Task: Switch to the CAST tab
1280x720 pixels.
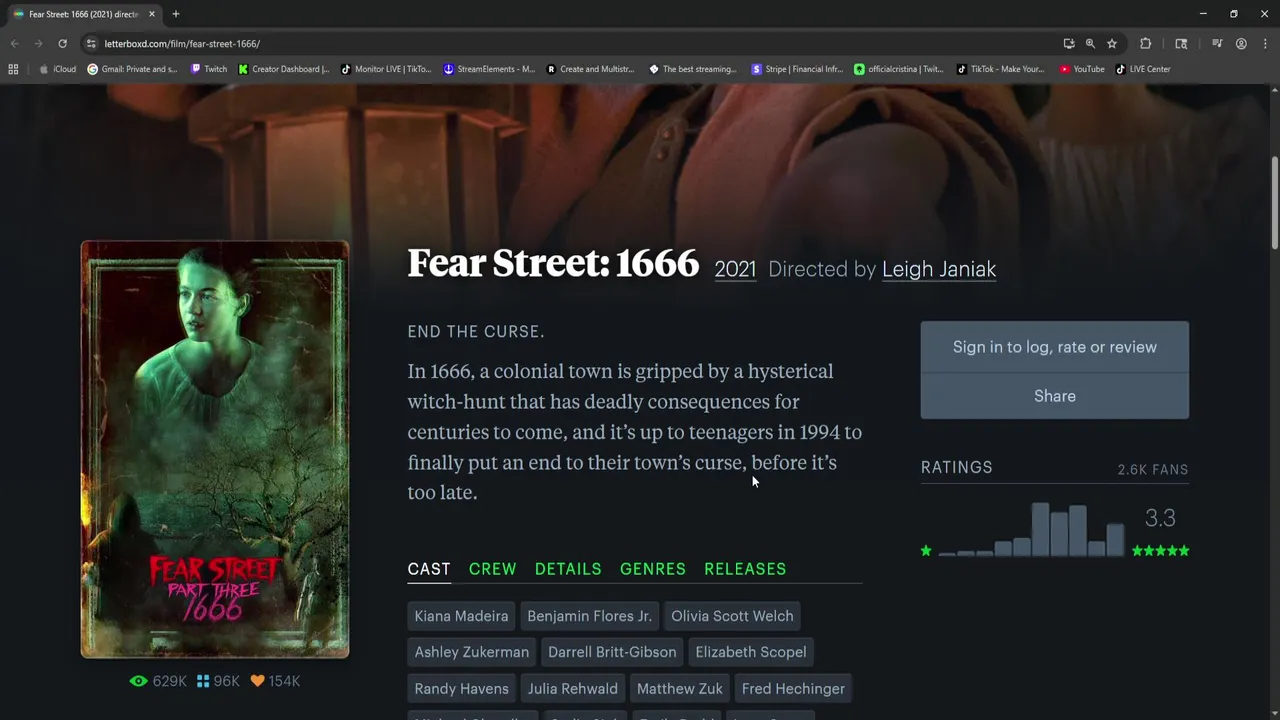Action: point(429,569)
